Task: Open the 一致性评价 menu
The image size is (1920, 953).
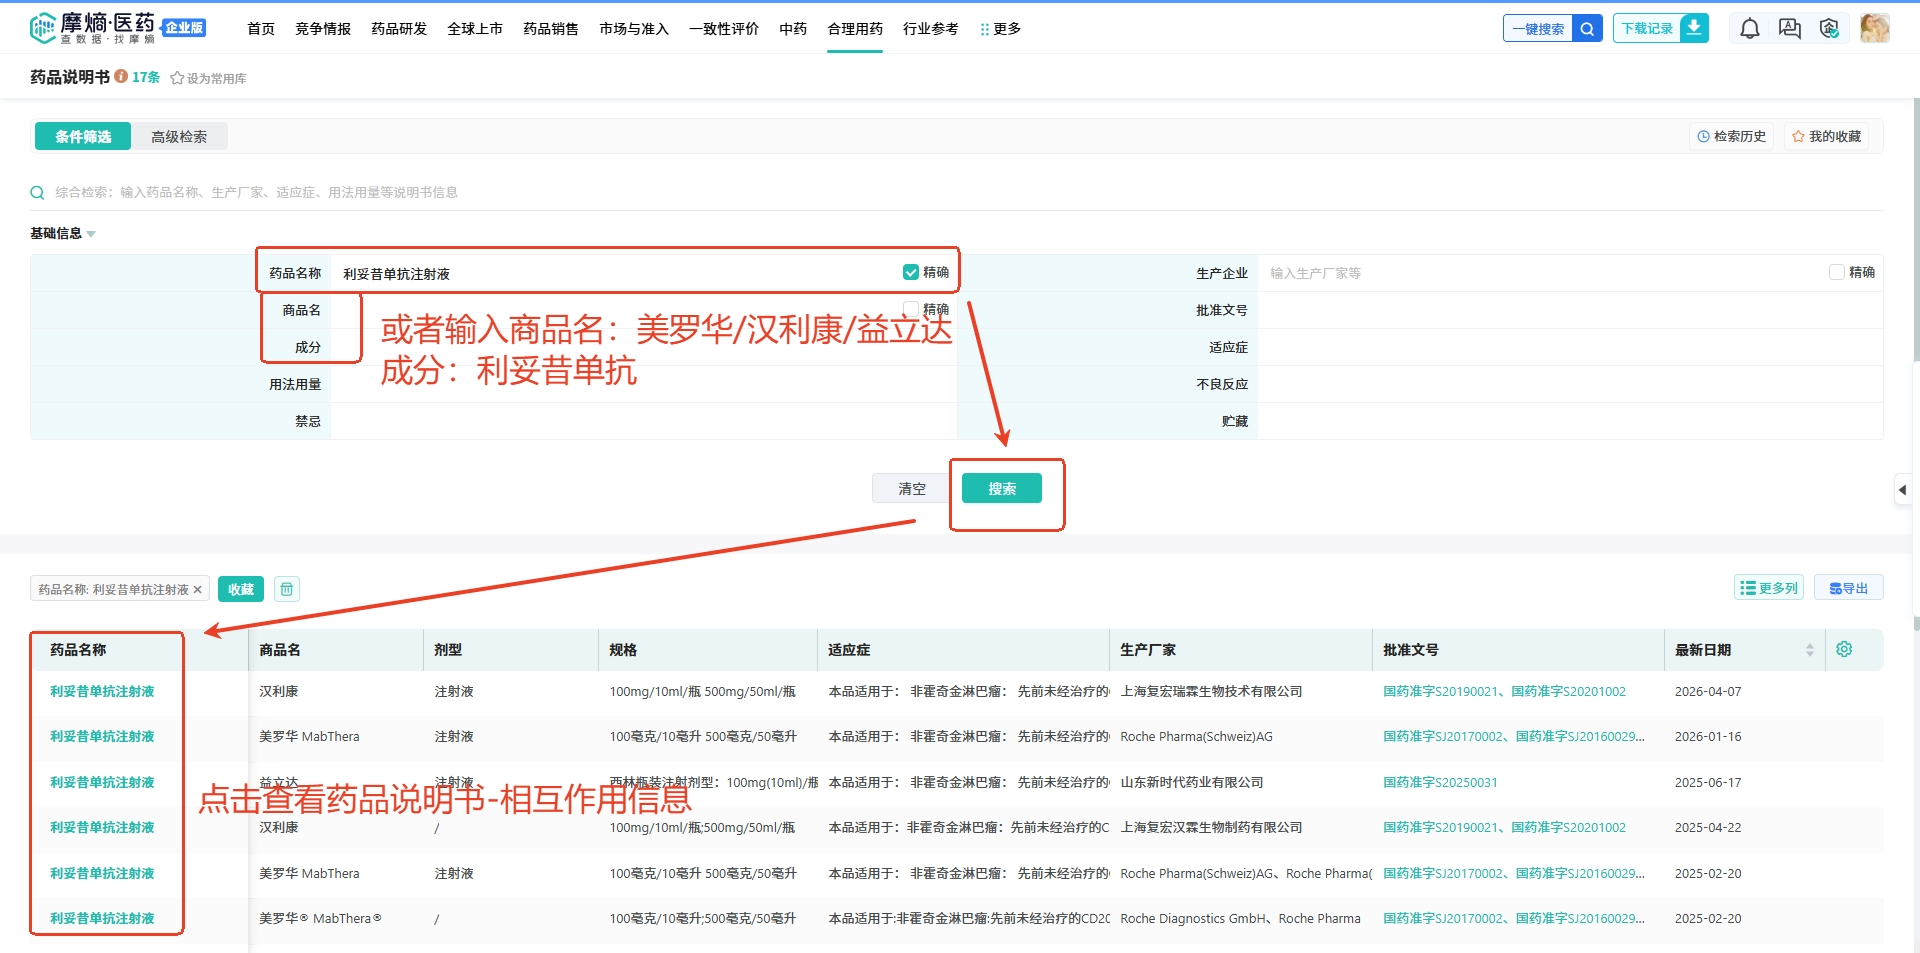Action: point(724,29)
